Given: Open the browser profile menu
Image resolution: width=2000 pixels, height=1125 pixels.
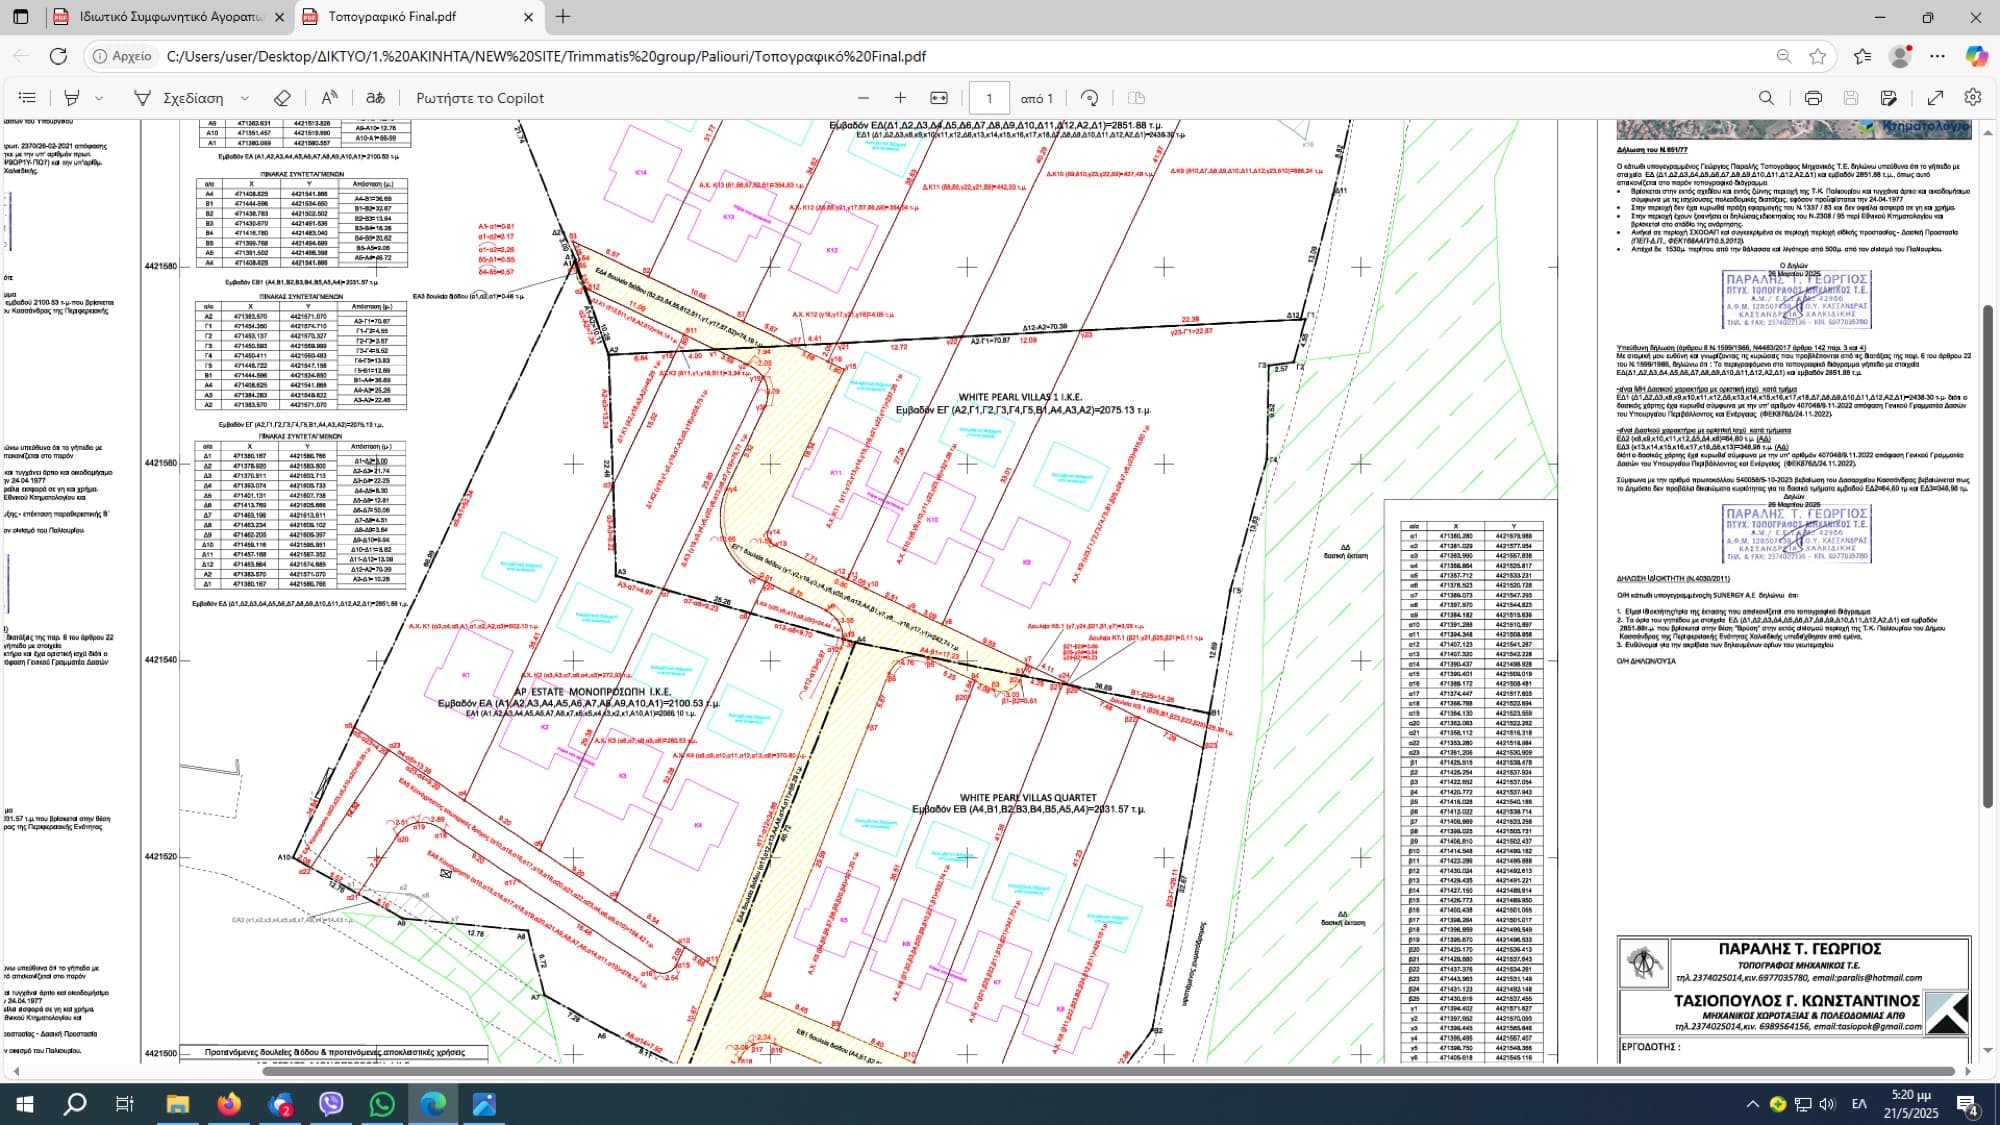Looking at the screenshot, I should pos(1900,56).
